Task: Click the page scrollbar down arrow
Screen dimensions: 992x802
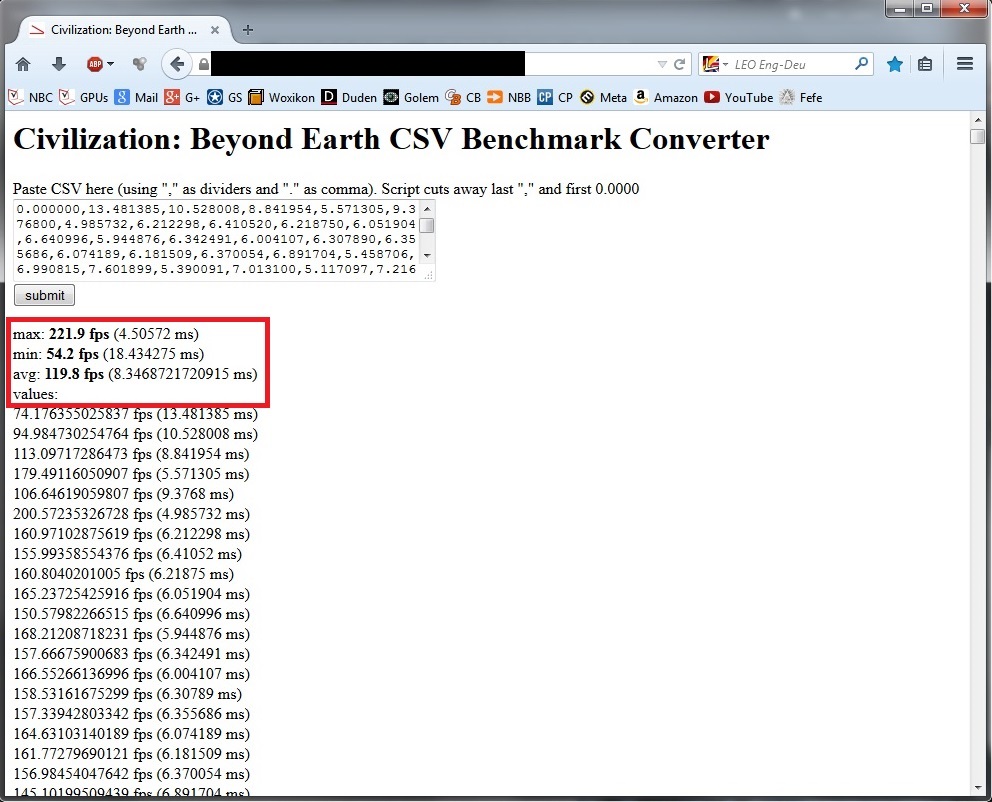Action: pos(978,788)
